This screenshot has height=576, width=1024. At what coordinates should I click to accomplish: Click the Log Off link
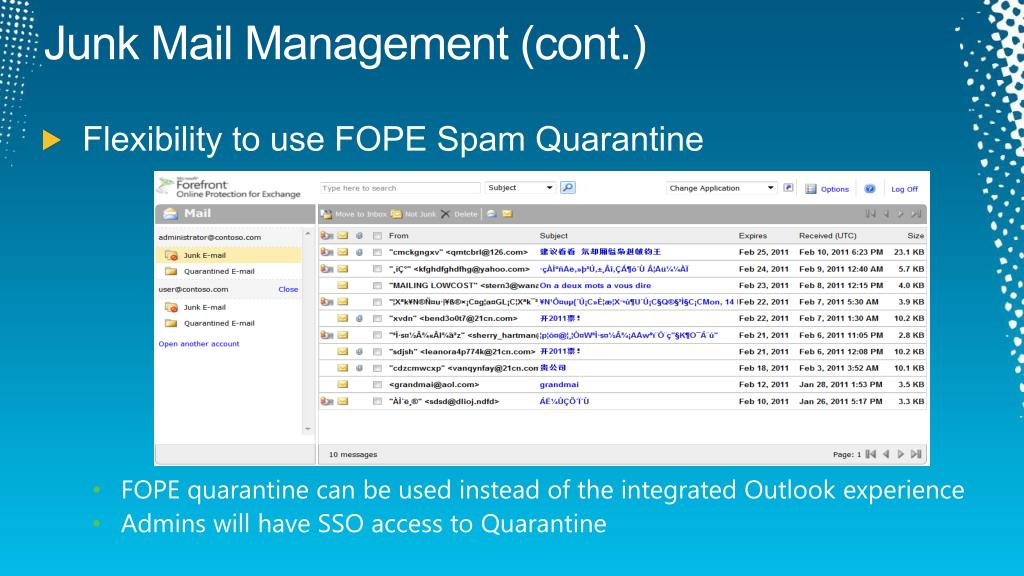click(904, 189)
